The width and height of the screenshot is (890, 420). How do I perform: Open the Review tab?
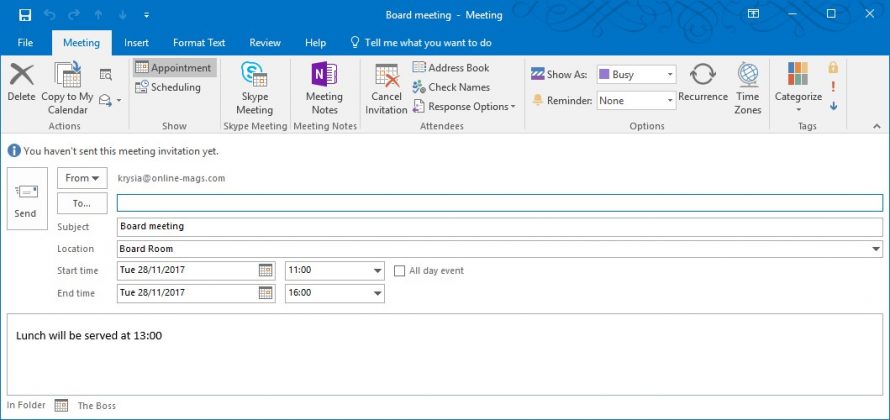point(265,43)
